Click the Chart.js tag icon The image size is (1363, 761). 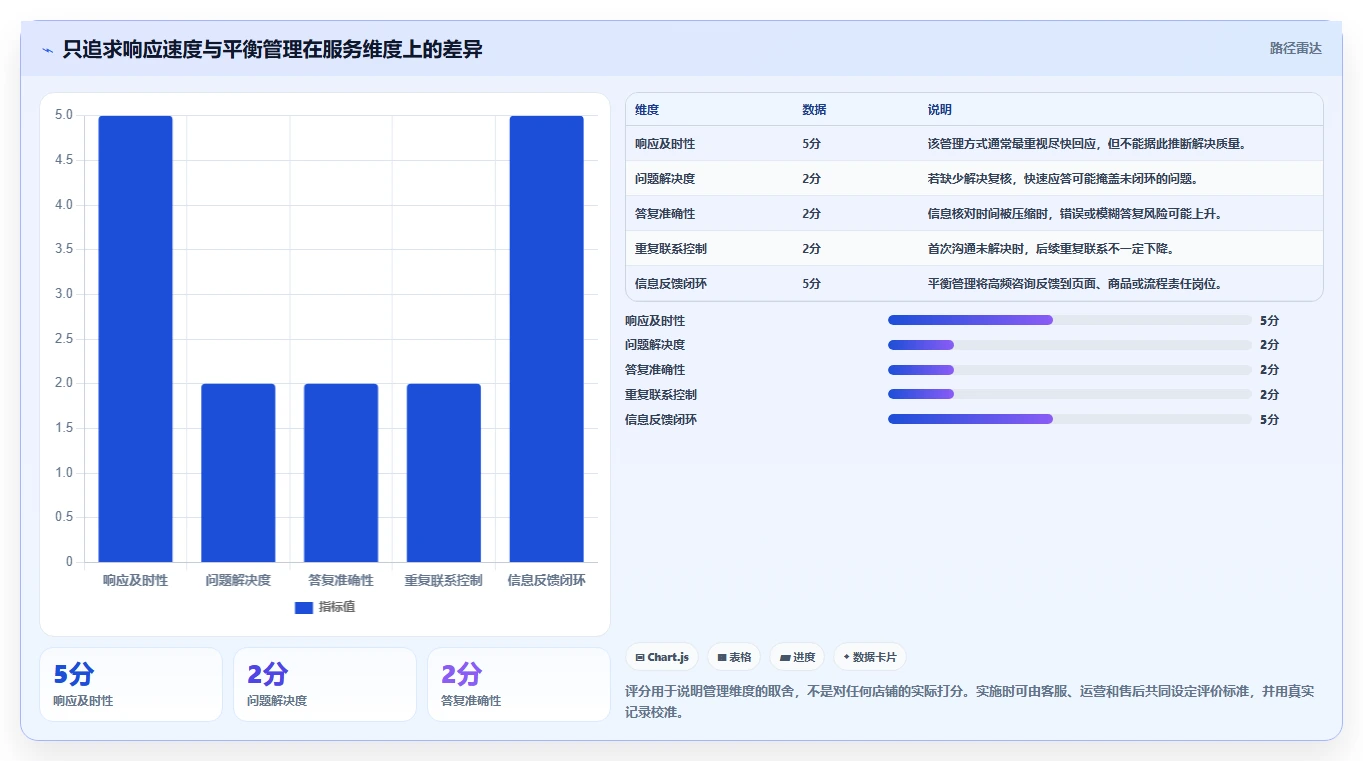point(640,658)
